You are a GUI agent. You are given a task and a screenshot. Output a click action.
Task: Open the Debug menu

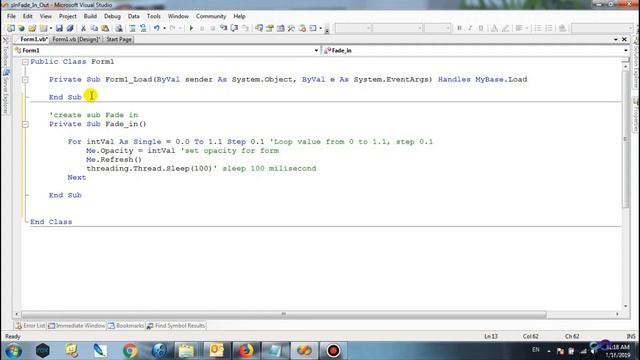pyautogui.click(x=112, y=16)
